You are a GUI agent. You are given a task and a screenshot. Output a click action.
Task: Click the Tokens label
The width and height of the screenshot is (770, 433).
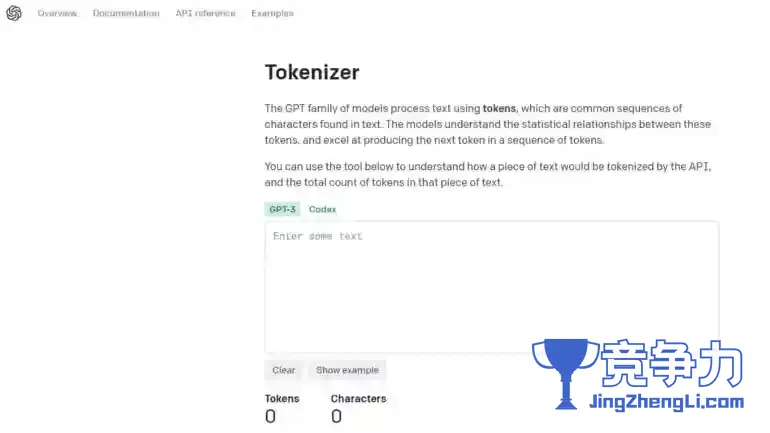tap(282, 399)
